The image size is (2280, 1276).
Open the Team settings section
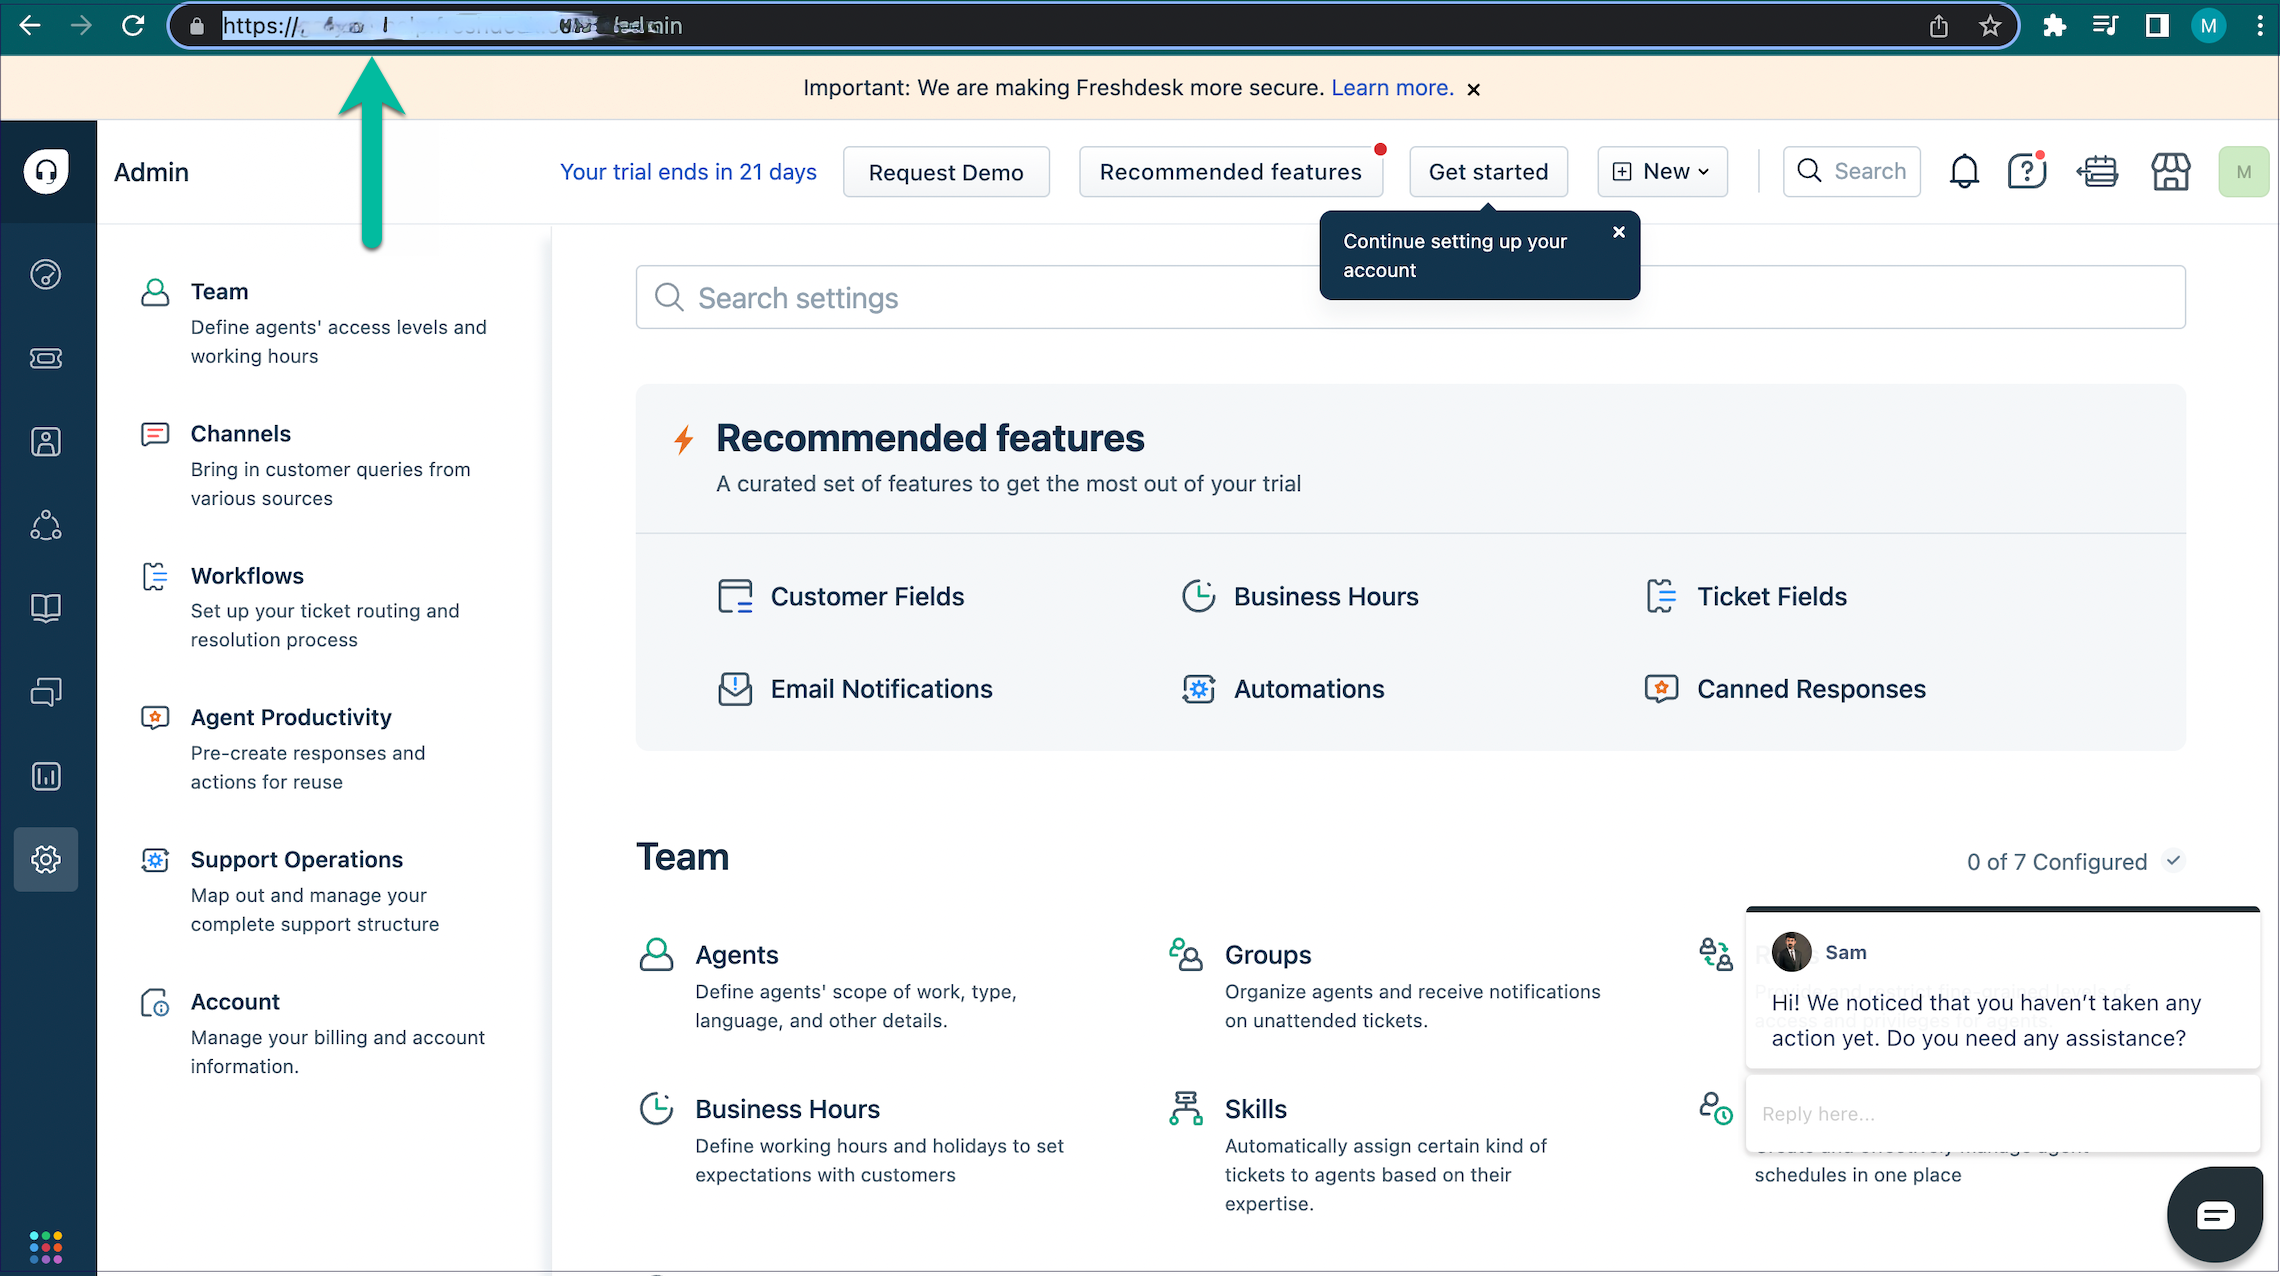(220, 291)
